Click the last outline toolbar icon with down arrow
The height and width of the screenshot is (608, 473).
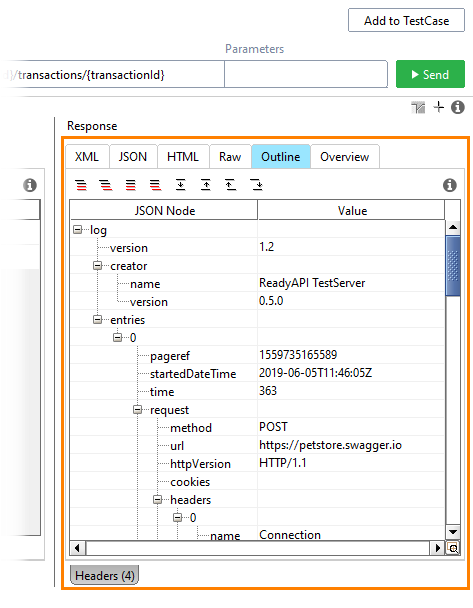[257, 185]
